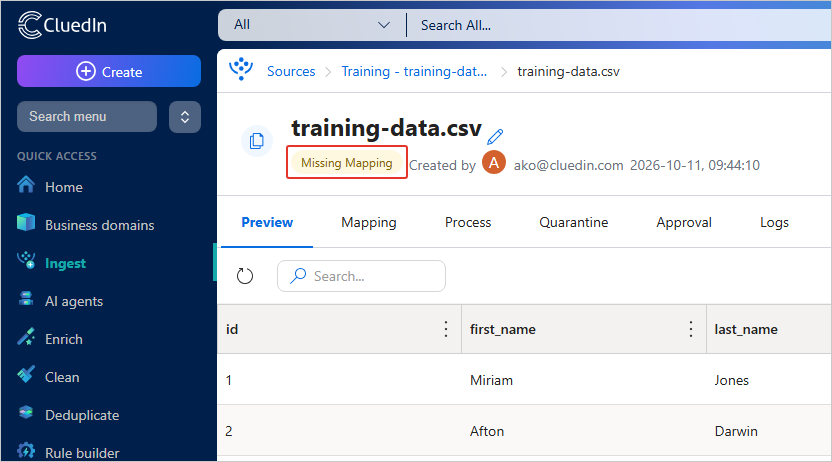Toggle the sidebar menu expand/collapse button
The image size is (832, 462).
point(185,117)
